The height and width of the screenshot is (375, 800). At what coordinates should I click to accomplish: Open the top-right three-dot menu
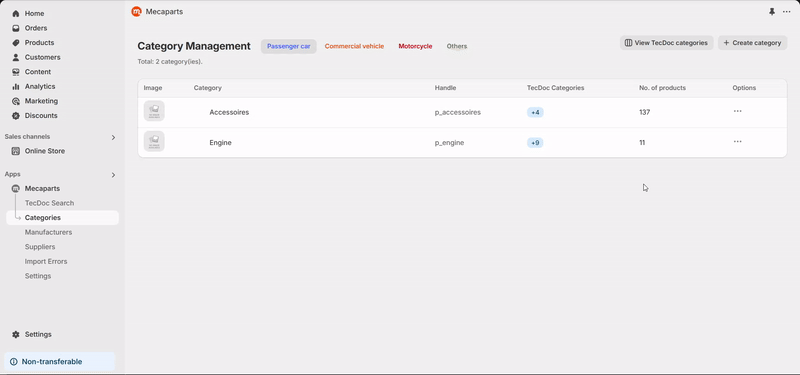click(x=786, y=11)
